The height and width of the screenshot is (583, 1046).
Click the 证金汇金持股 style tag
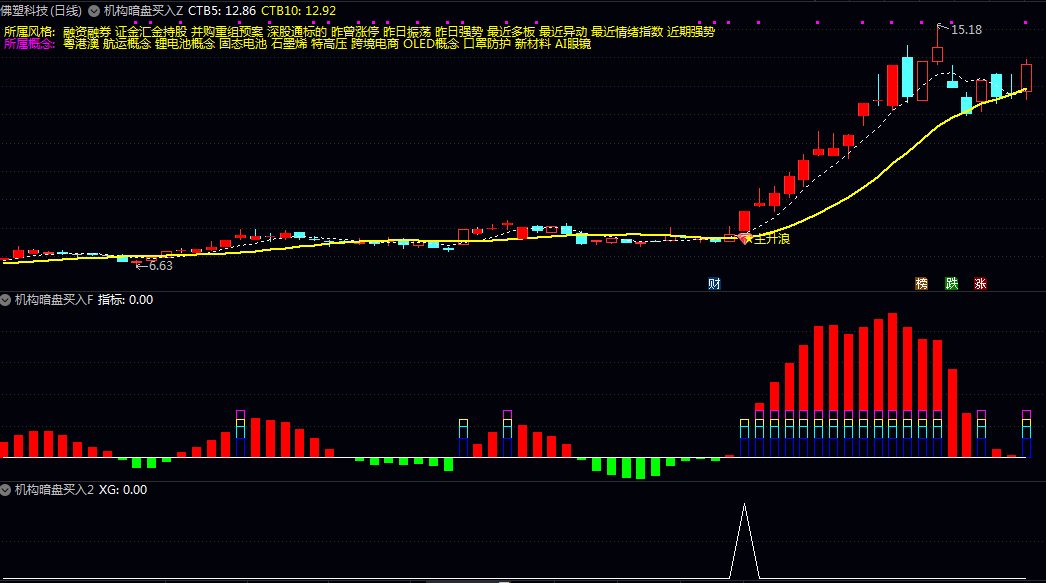151,32
